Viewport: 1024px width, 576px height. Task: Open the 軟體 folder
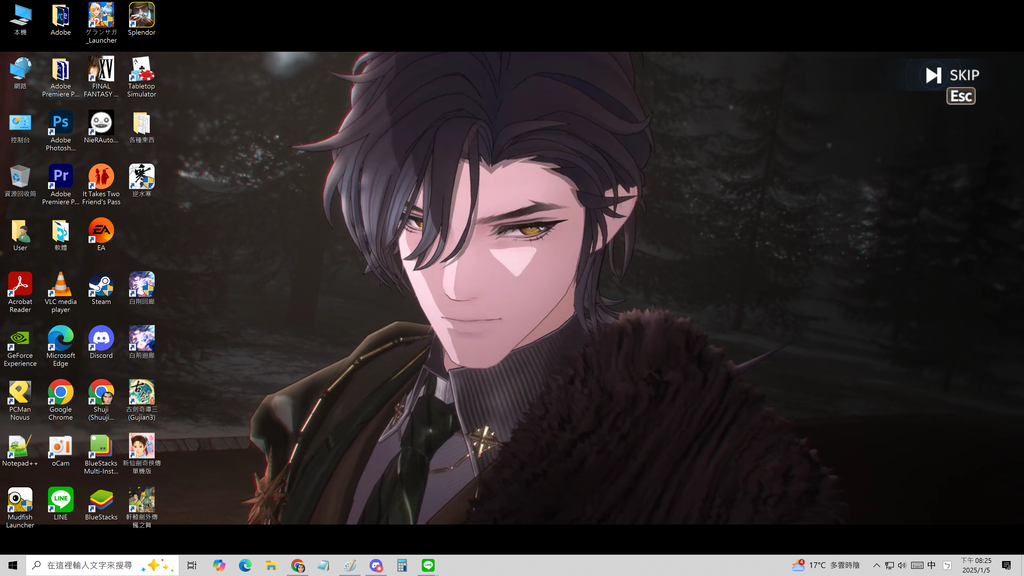[x=61, y=235]
